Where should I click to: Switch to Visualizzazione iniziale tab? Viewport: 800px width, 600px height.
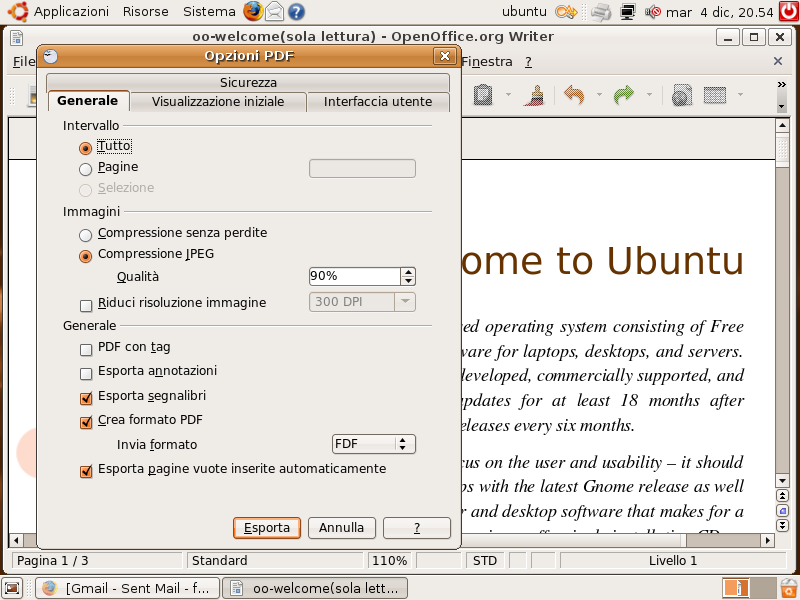218,102
